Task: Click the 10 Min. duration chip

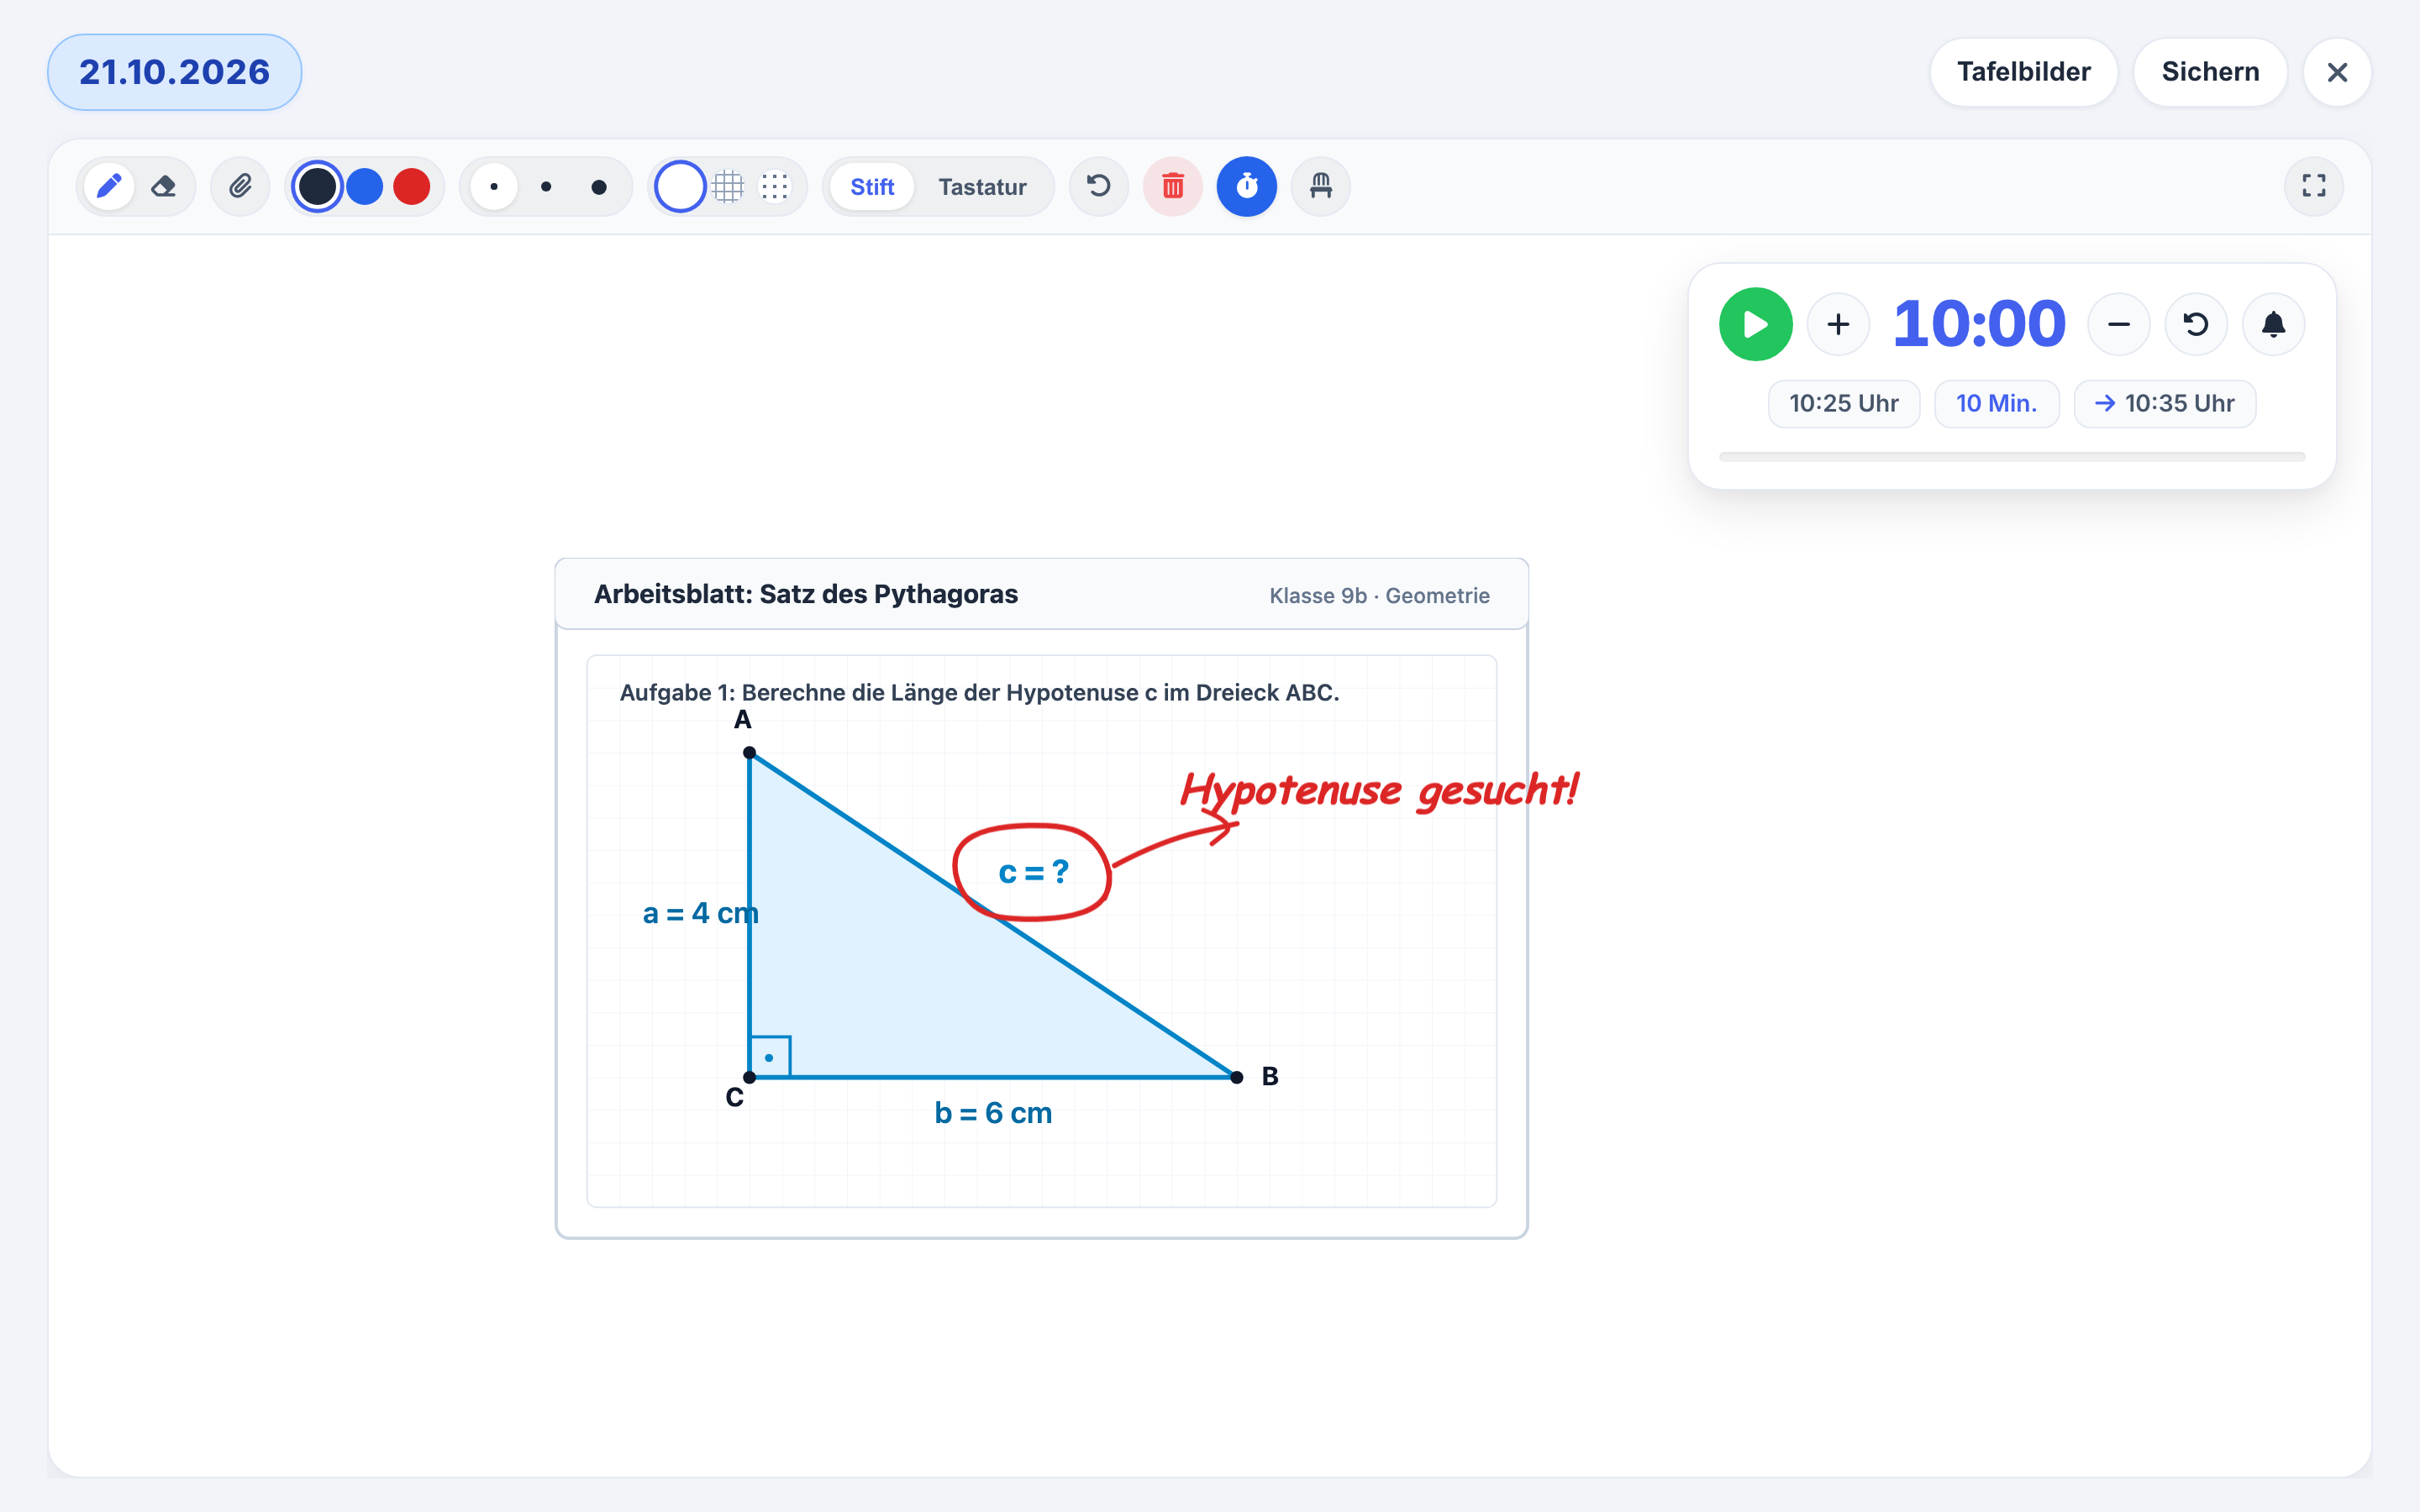Action: pyautogui.click(x=1996, y=403)
